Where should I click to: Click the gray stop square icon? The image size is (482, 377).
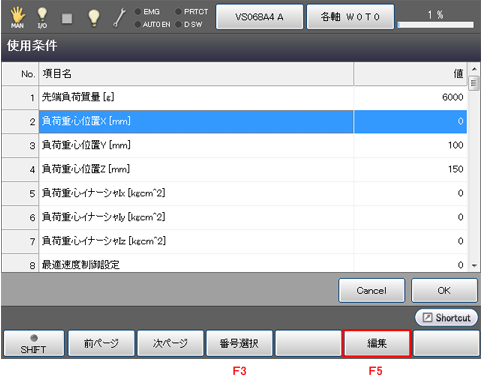(67, 19)
